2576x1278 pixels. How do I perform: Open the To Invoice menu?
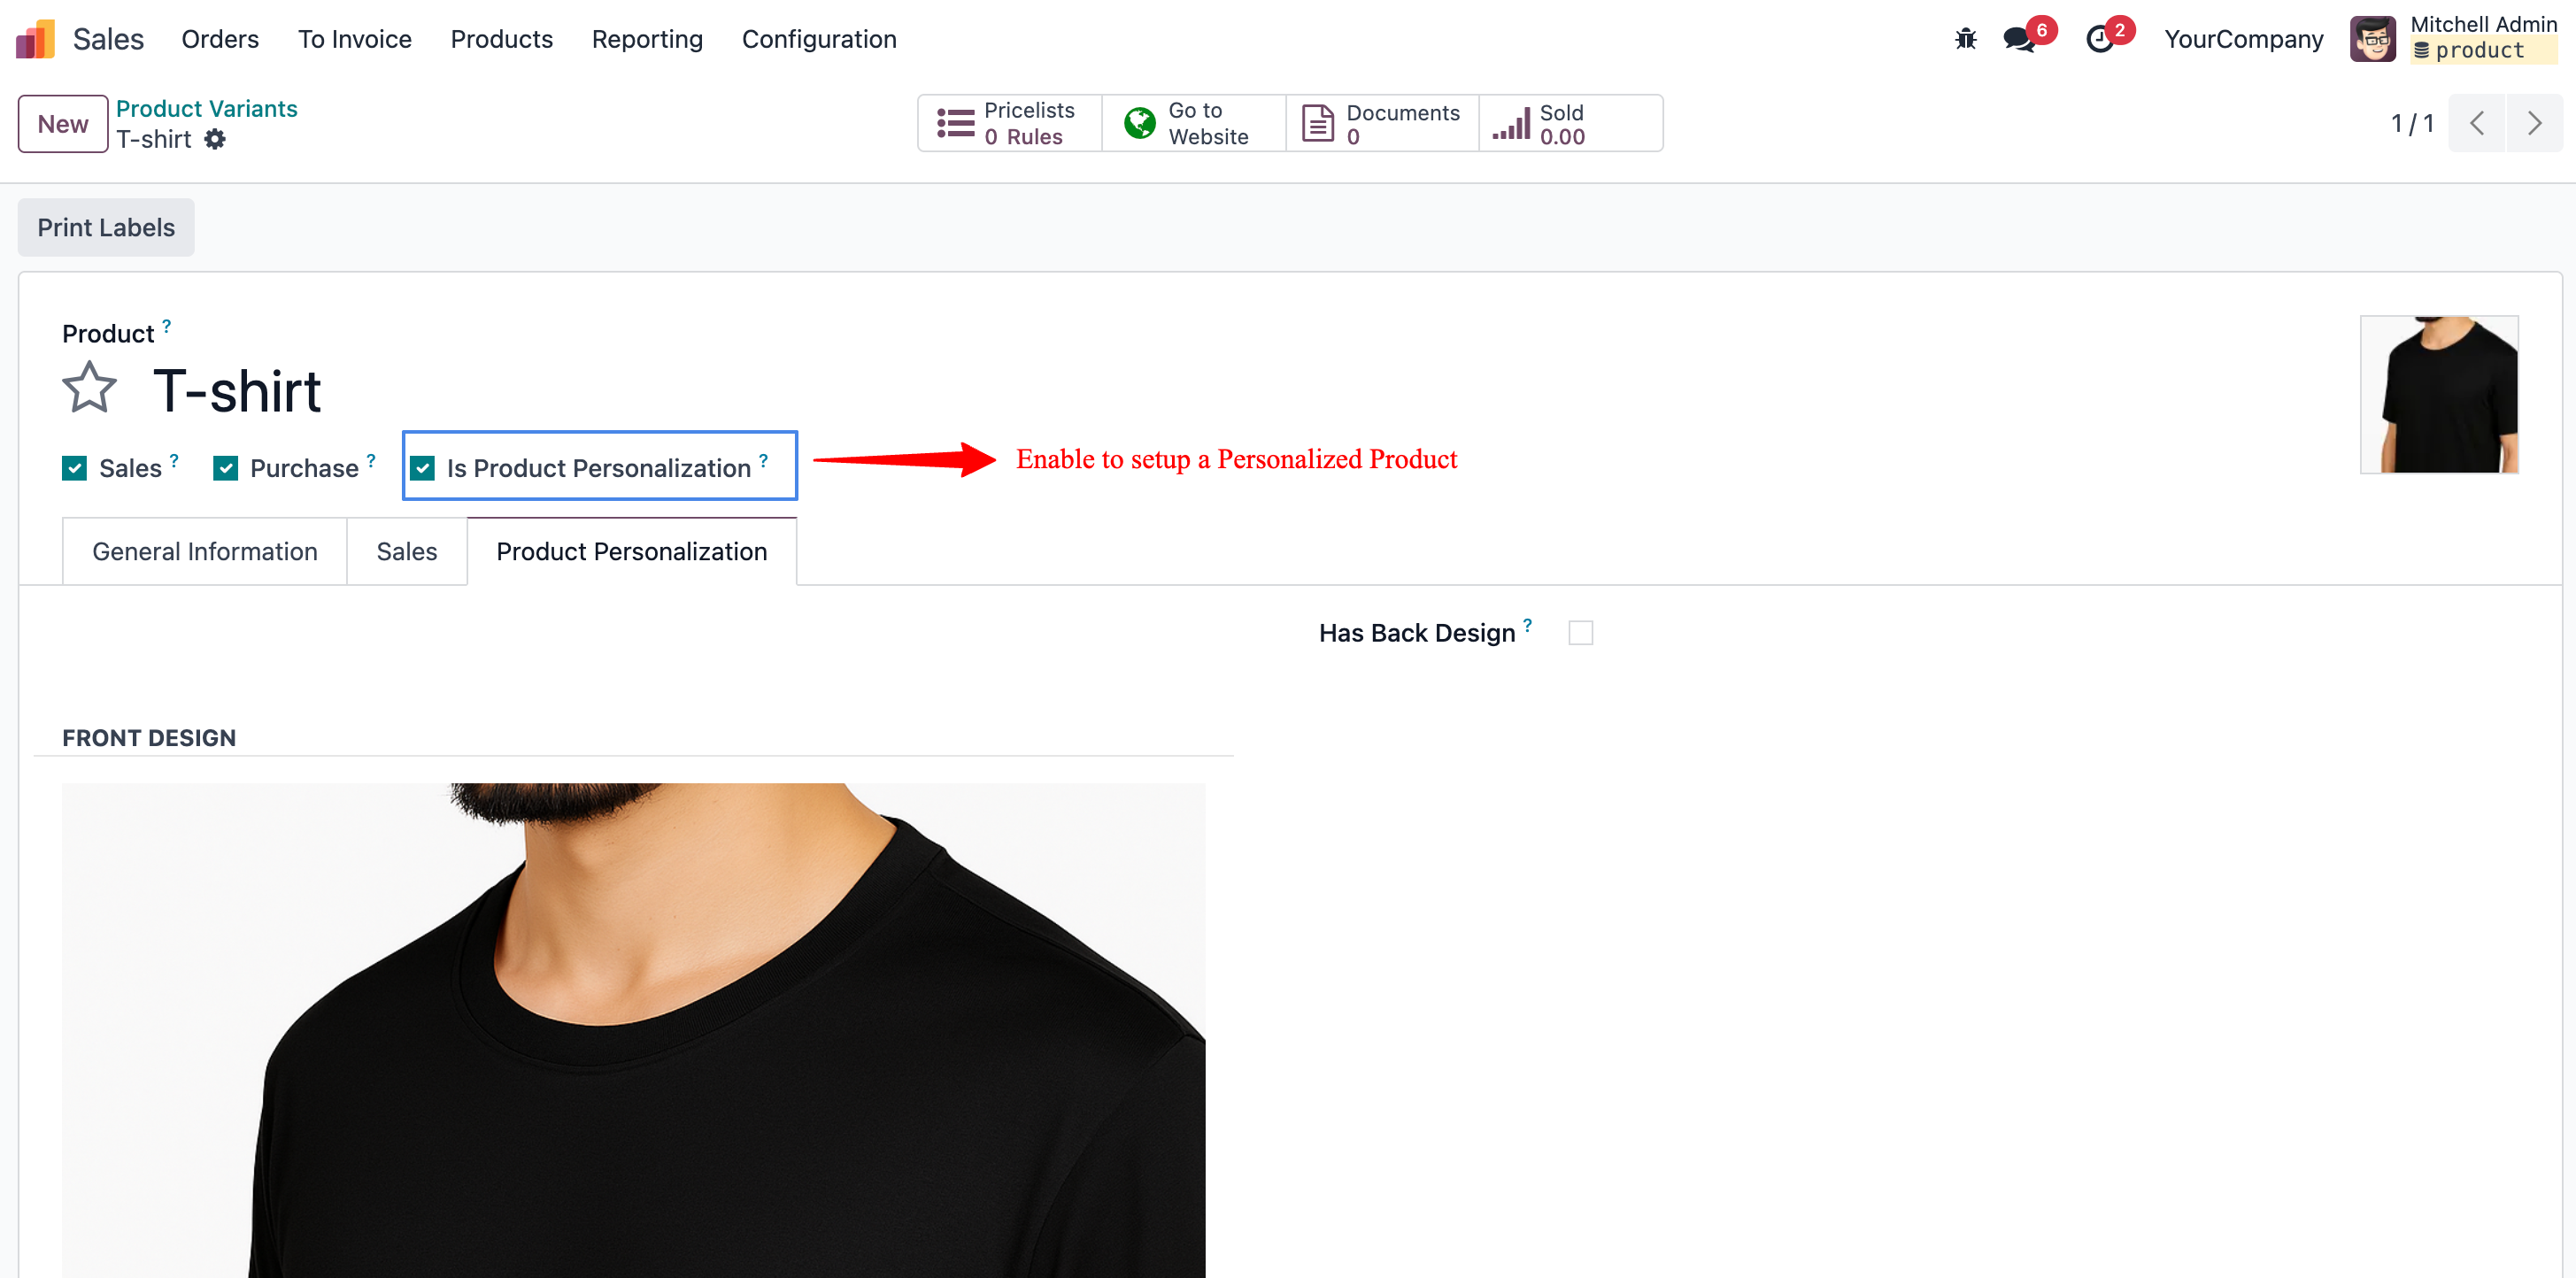point(354,39)
